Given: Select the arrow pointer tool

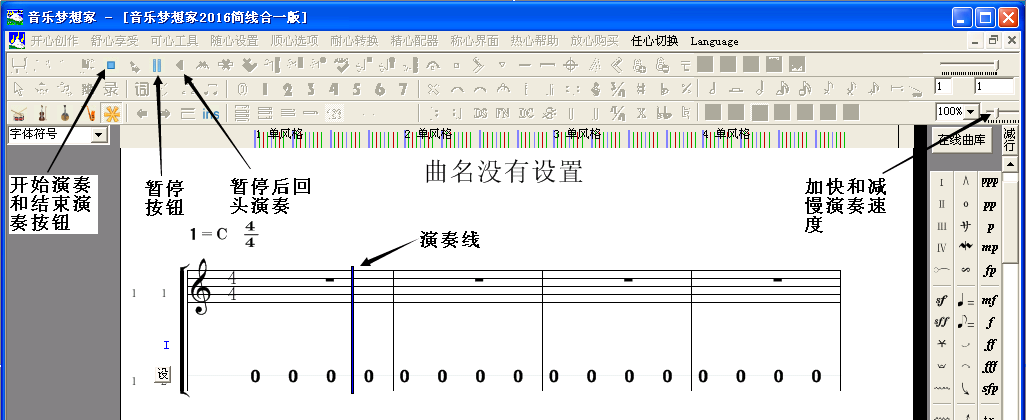Looking at the screenshot, I should coord(18,88).
